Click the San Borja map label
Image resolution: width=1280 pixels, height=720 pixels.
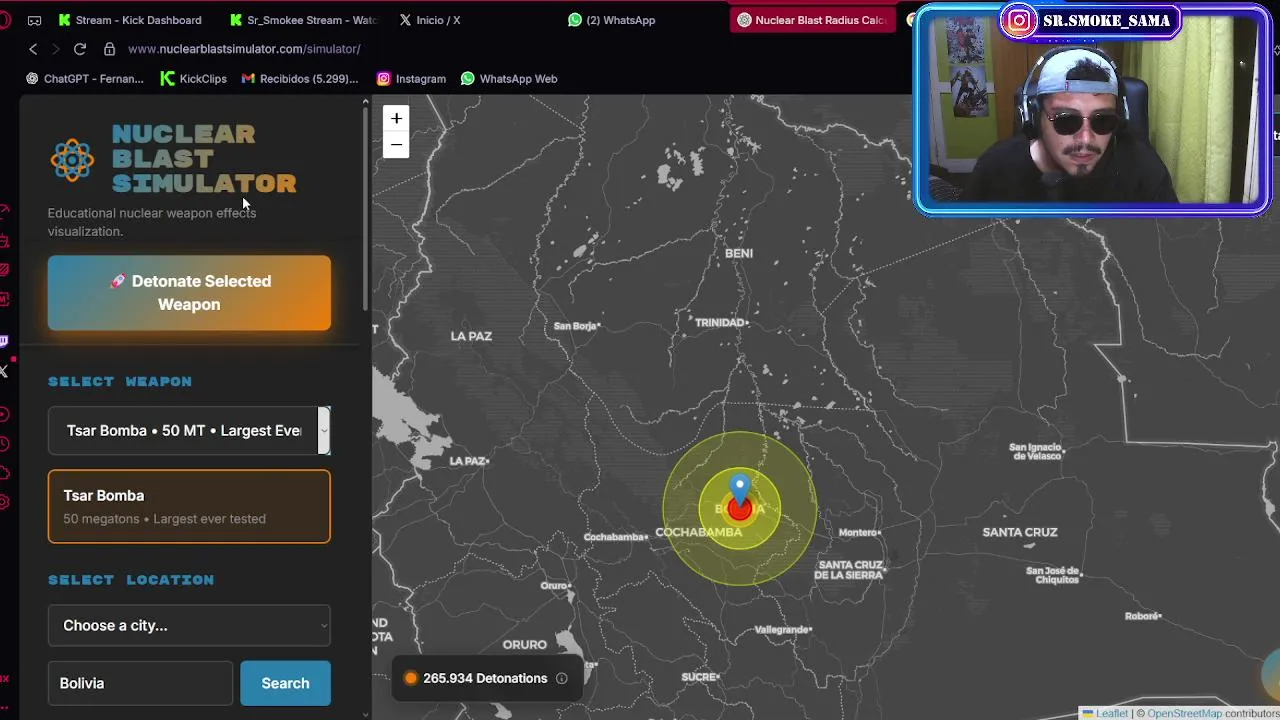click(576, 326)
